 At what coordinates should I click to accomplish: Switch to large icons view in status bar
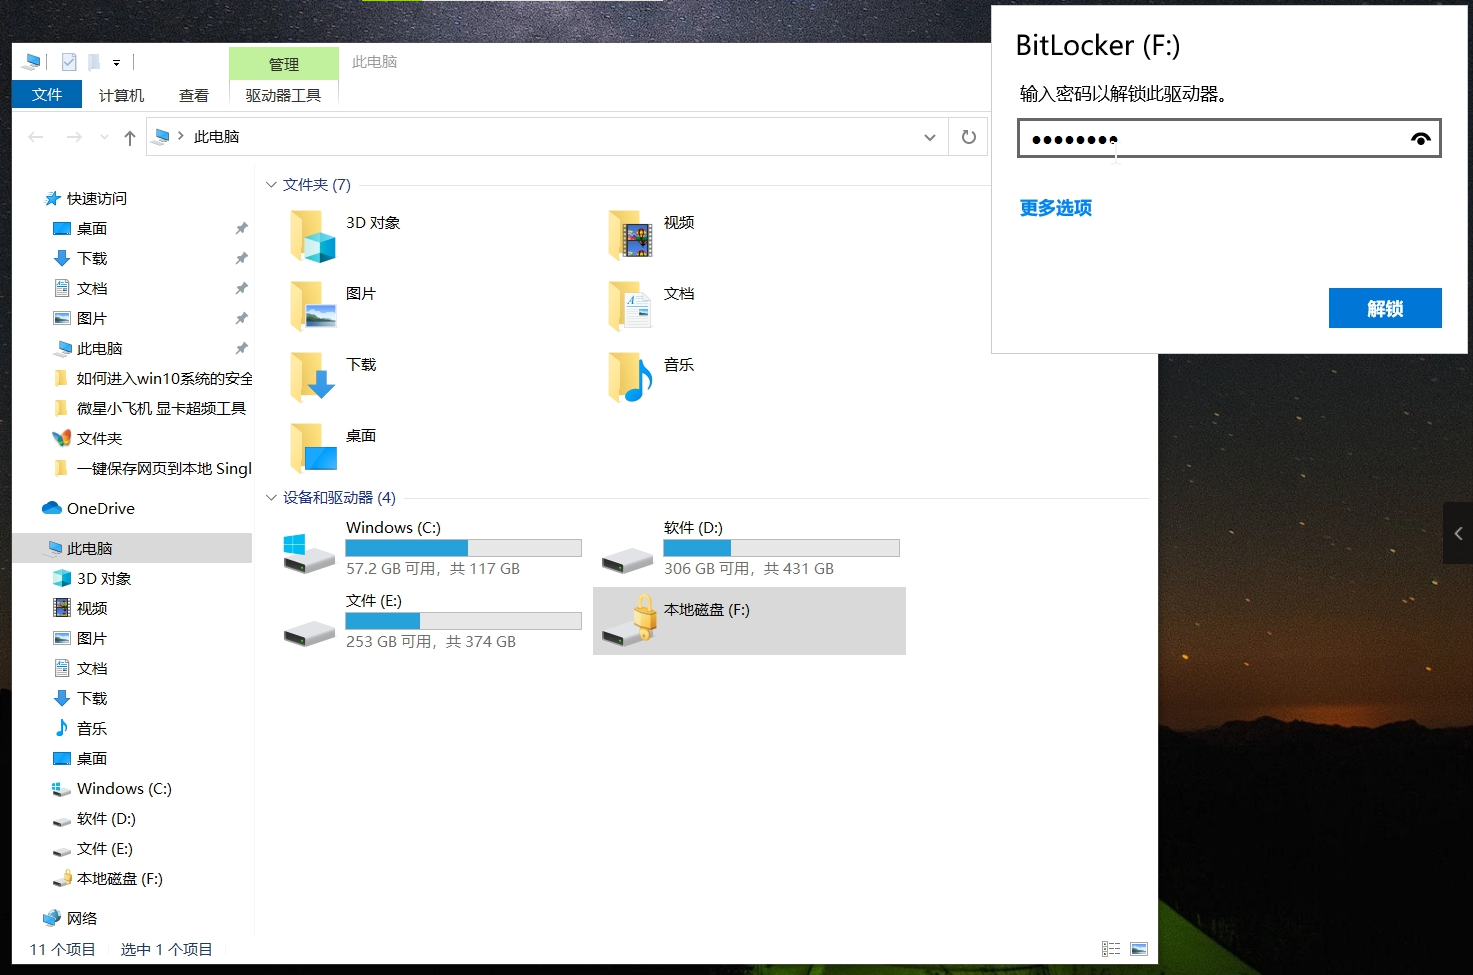point(1139,949)
